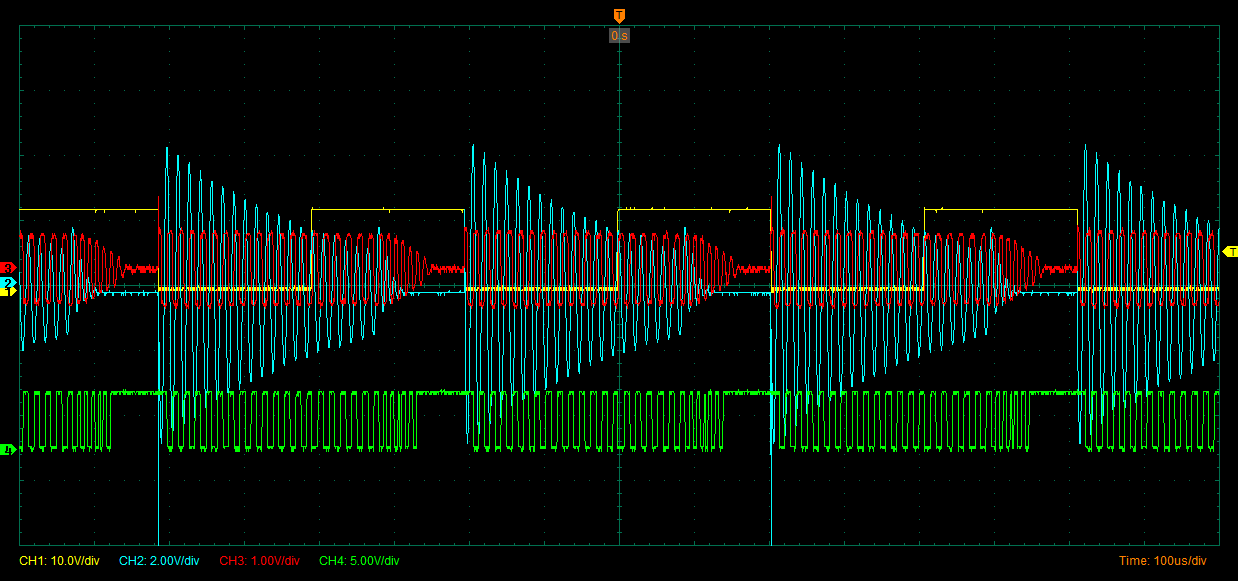Change the Time 100us/div timebase setting
Viewport: 1238px width, 581px height.
coord(1162,561)
